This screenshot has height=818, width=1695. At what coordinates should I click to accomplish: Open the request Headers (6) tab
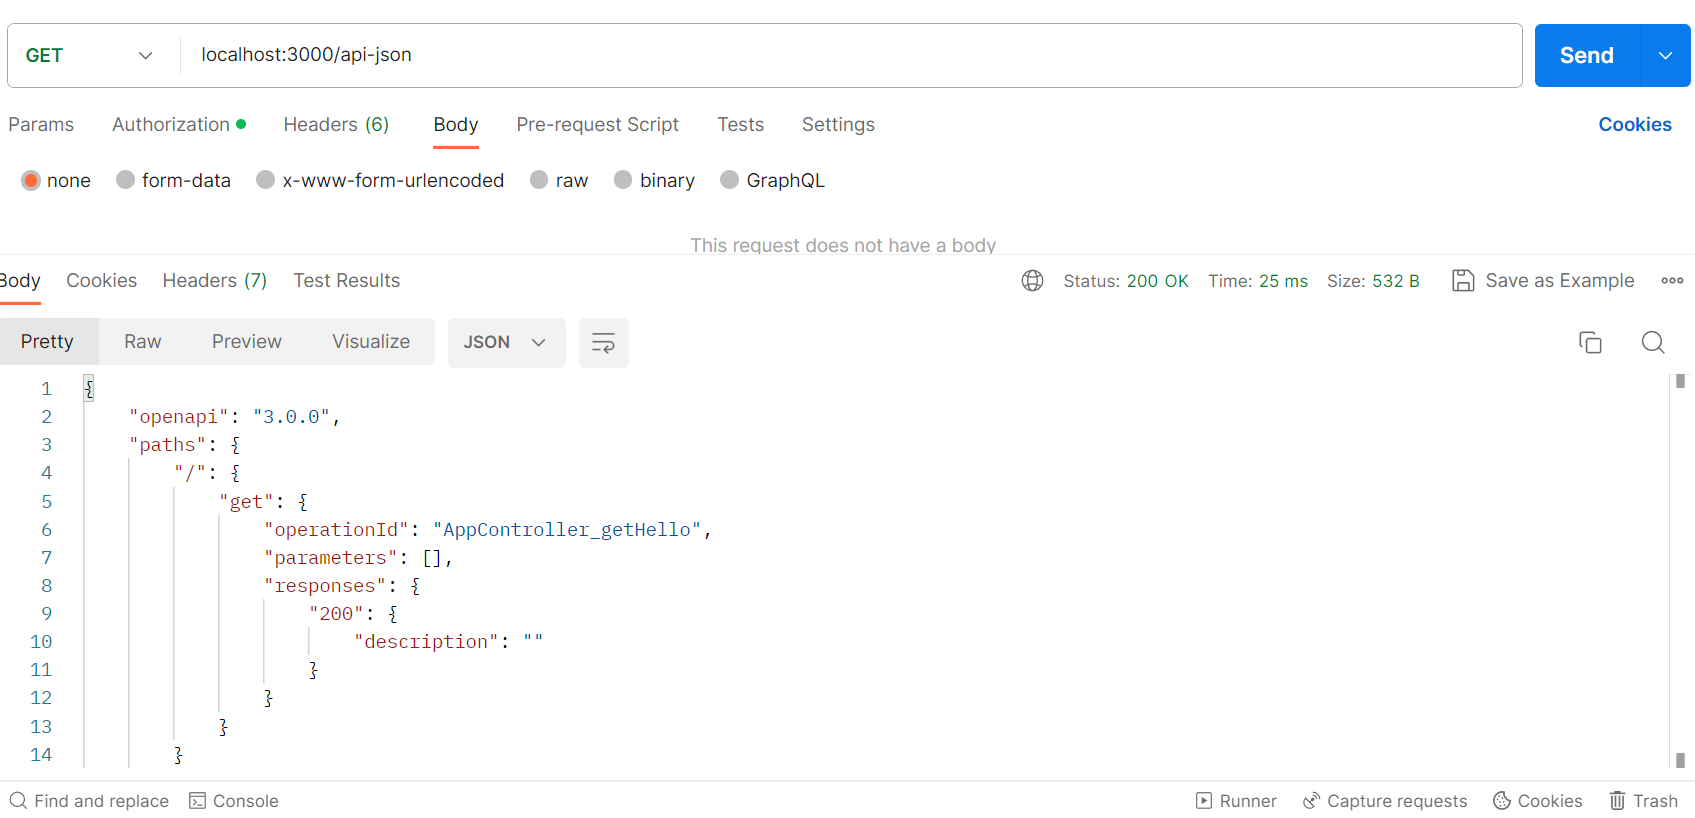336,124
